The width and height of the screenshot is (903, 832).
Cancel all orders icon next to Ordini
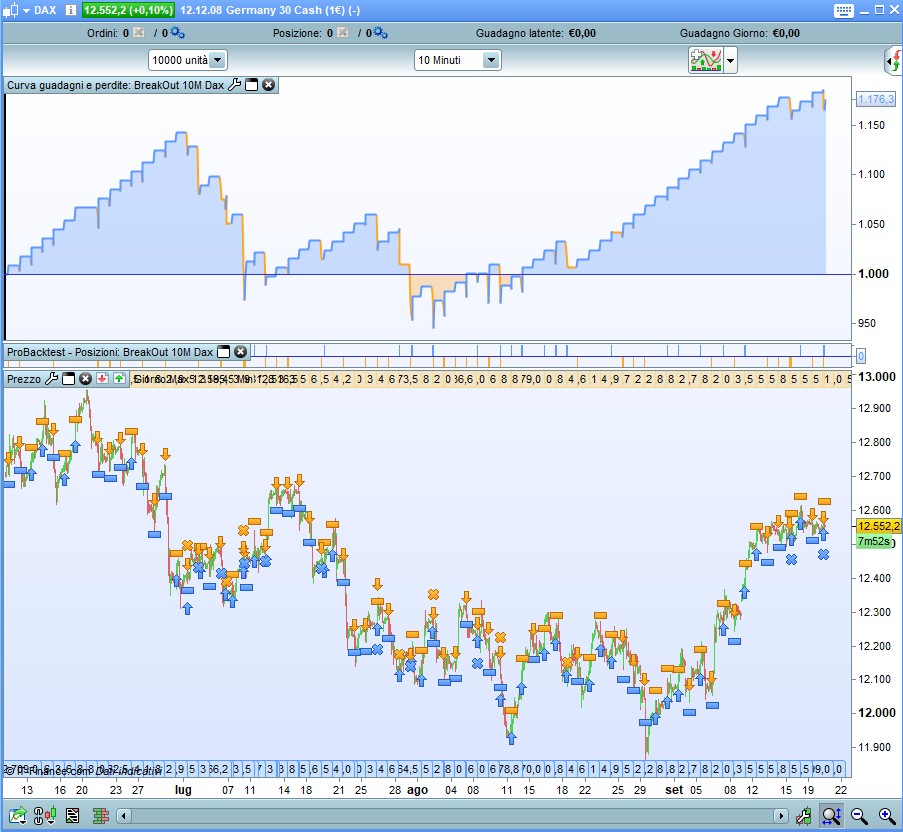139,33
